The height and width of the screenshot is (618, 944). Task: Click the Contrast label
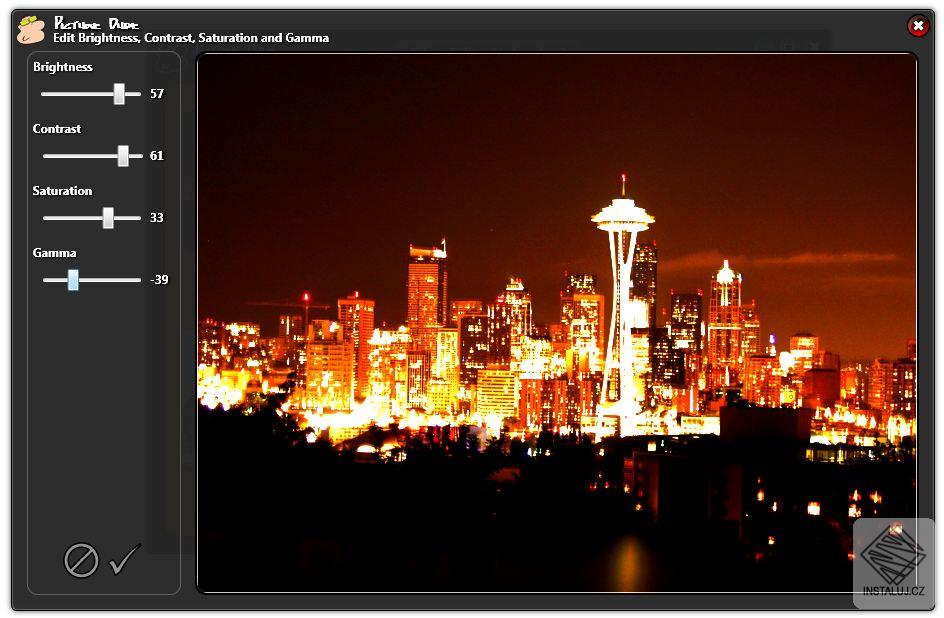pos(57,129)
